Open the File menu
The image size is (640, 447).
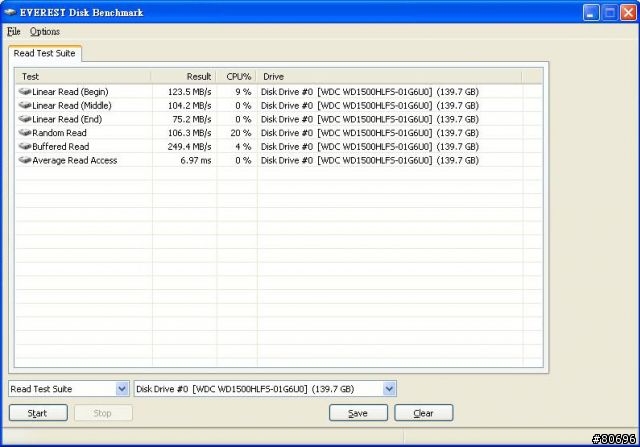pyautogui.click(x=13, y=31)
